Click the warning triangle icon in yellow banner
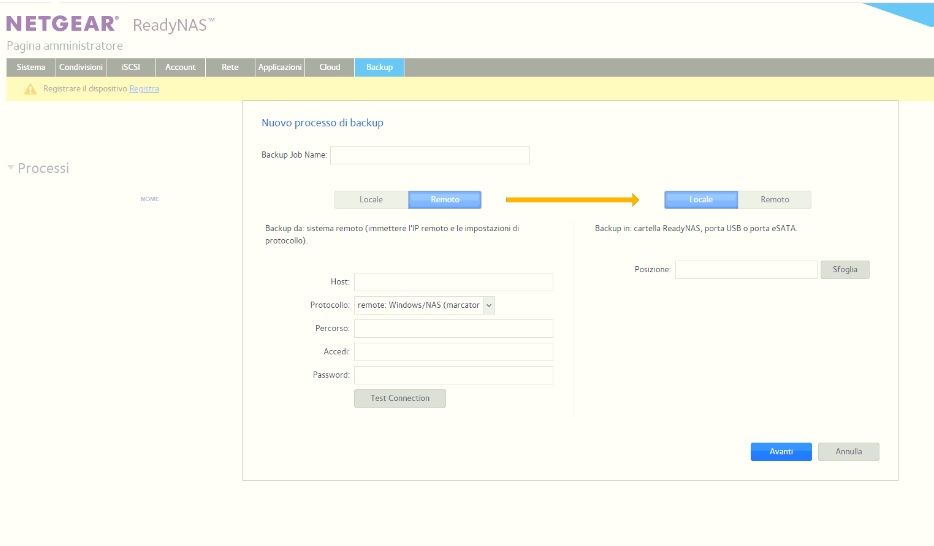The image size is (934, 546). click(x=30, y=89)
